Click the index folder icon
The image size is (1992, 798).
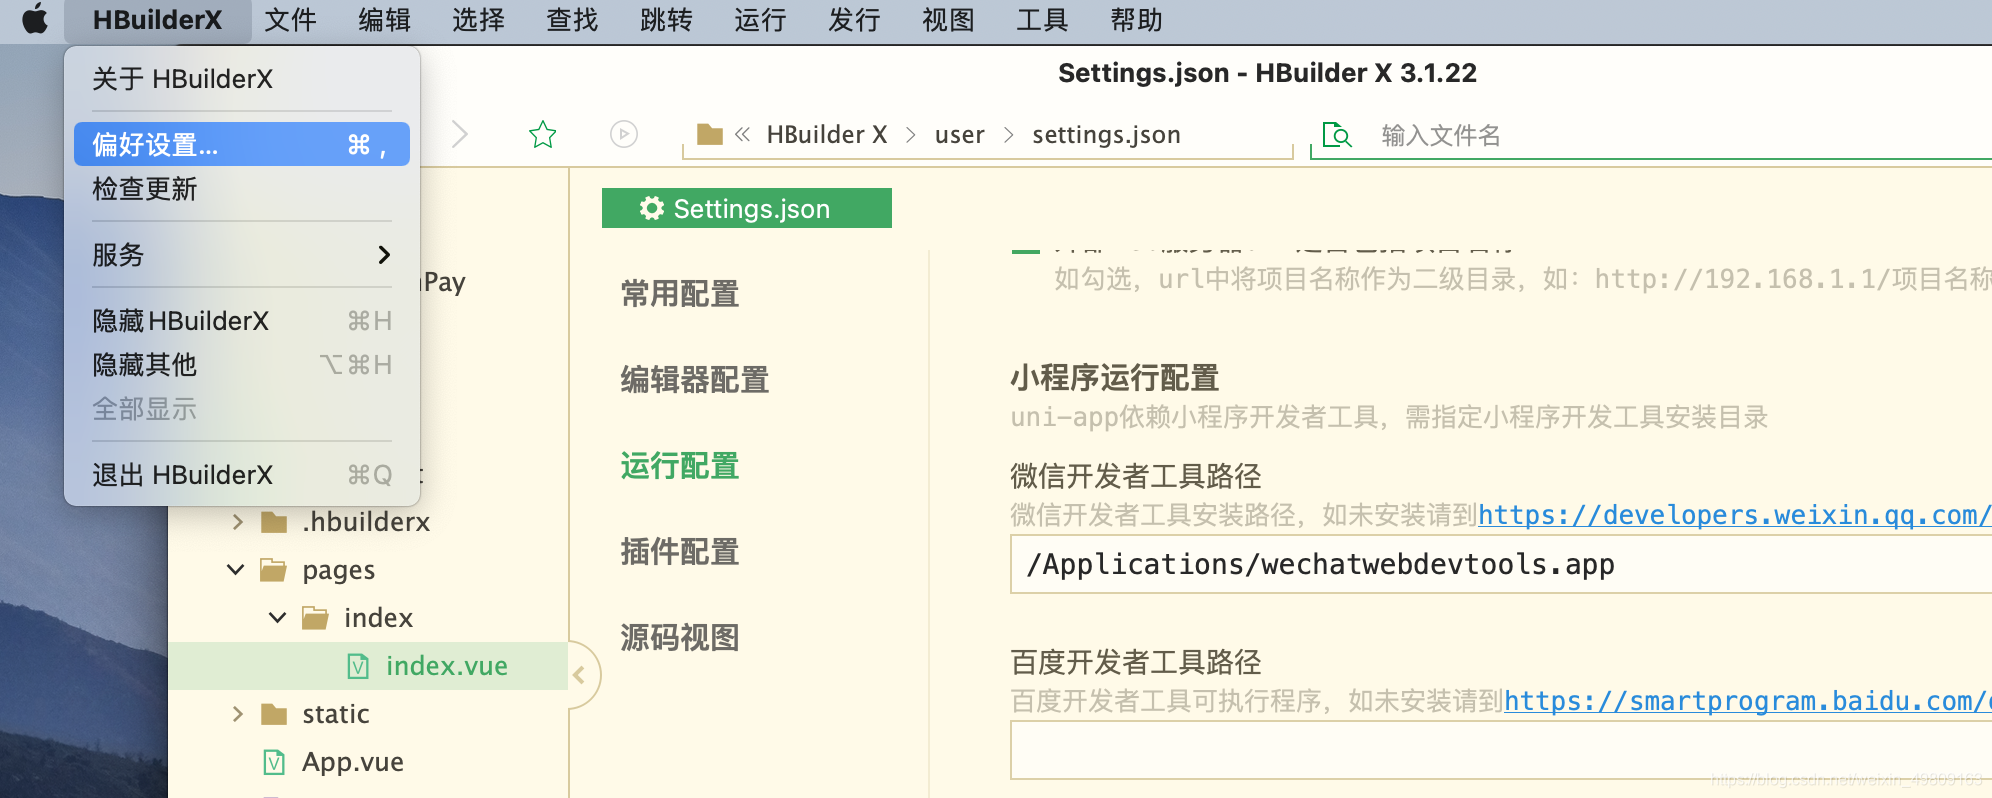(x=316, y=618)
